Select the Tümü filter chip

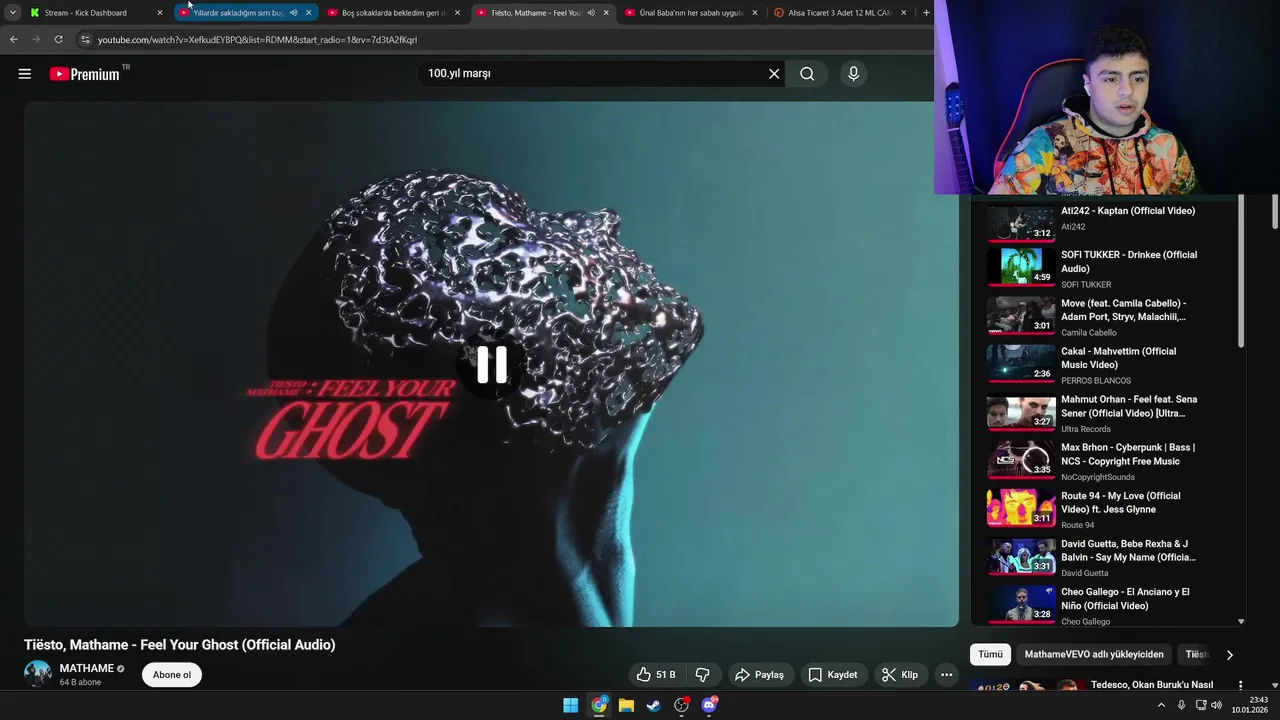990,654
